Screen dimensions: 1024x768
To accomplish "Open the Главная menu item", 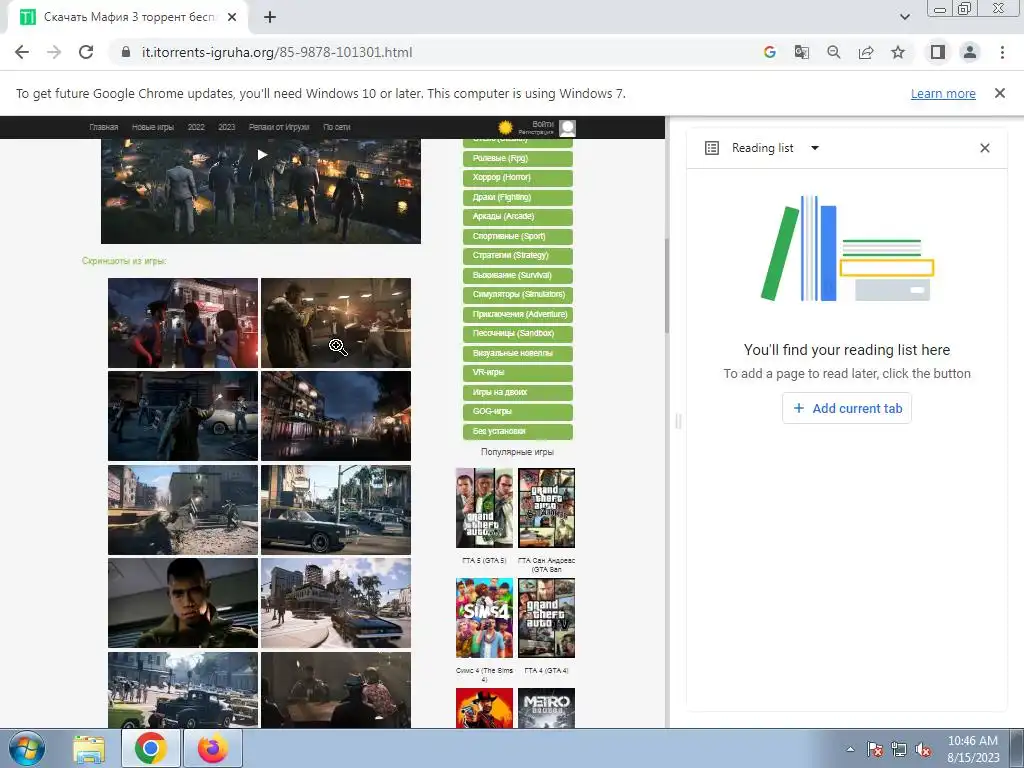I will [x=104, y=127].
